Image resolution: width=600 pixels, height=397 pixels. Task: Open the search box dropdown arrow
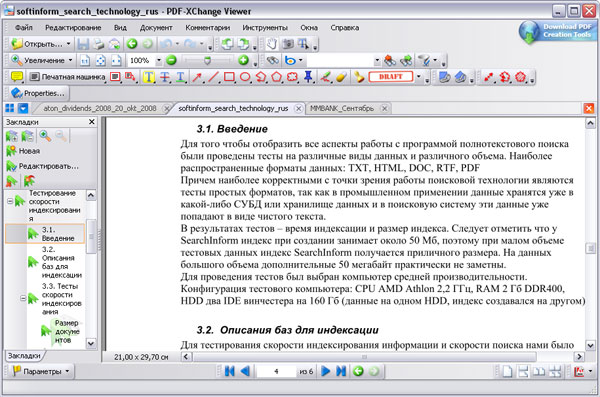point(377,60)
